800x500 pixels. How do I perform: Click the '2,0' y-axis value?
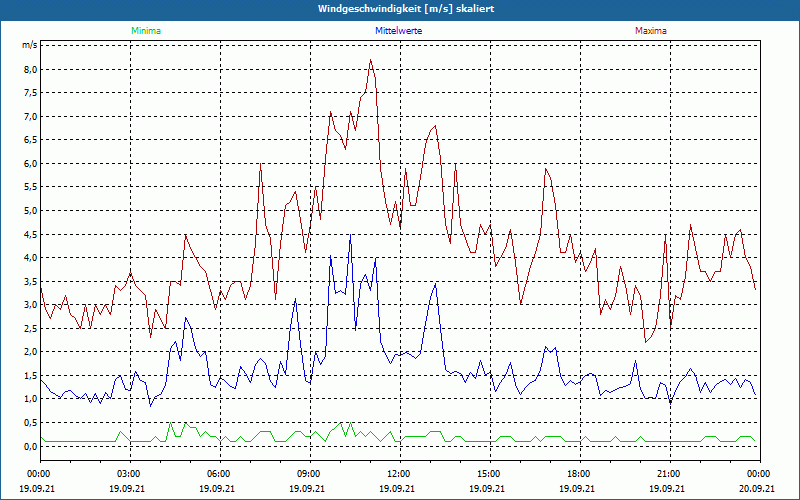31,352
